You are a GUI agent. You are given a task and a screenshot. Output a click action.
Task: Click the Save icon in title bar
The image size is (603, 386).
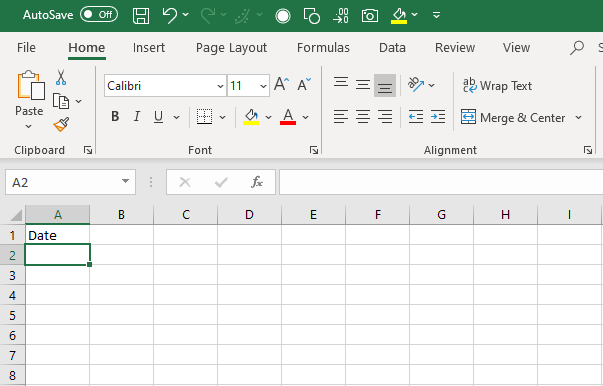coord(141,16)
